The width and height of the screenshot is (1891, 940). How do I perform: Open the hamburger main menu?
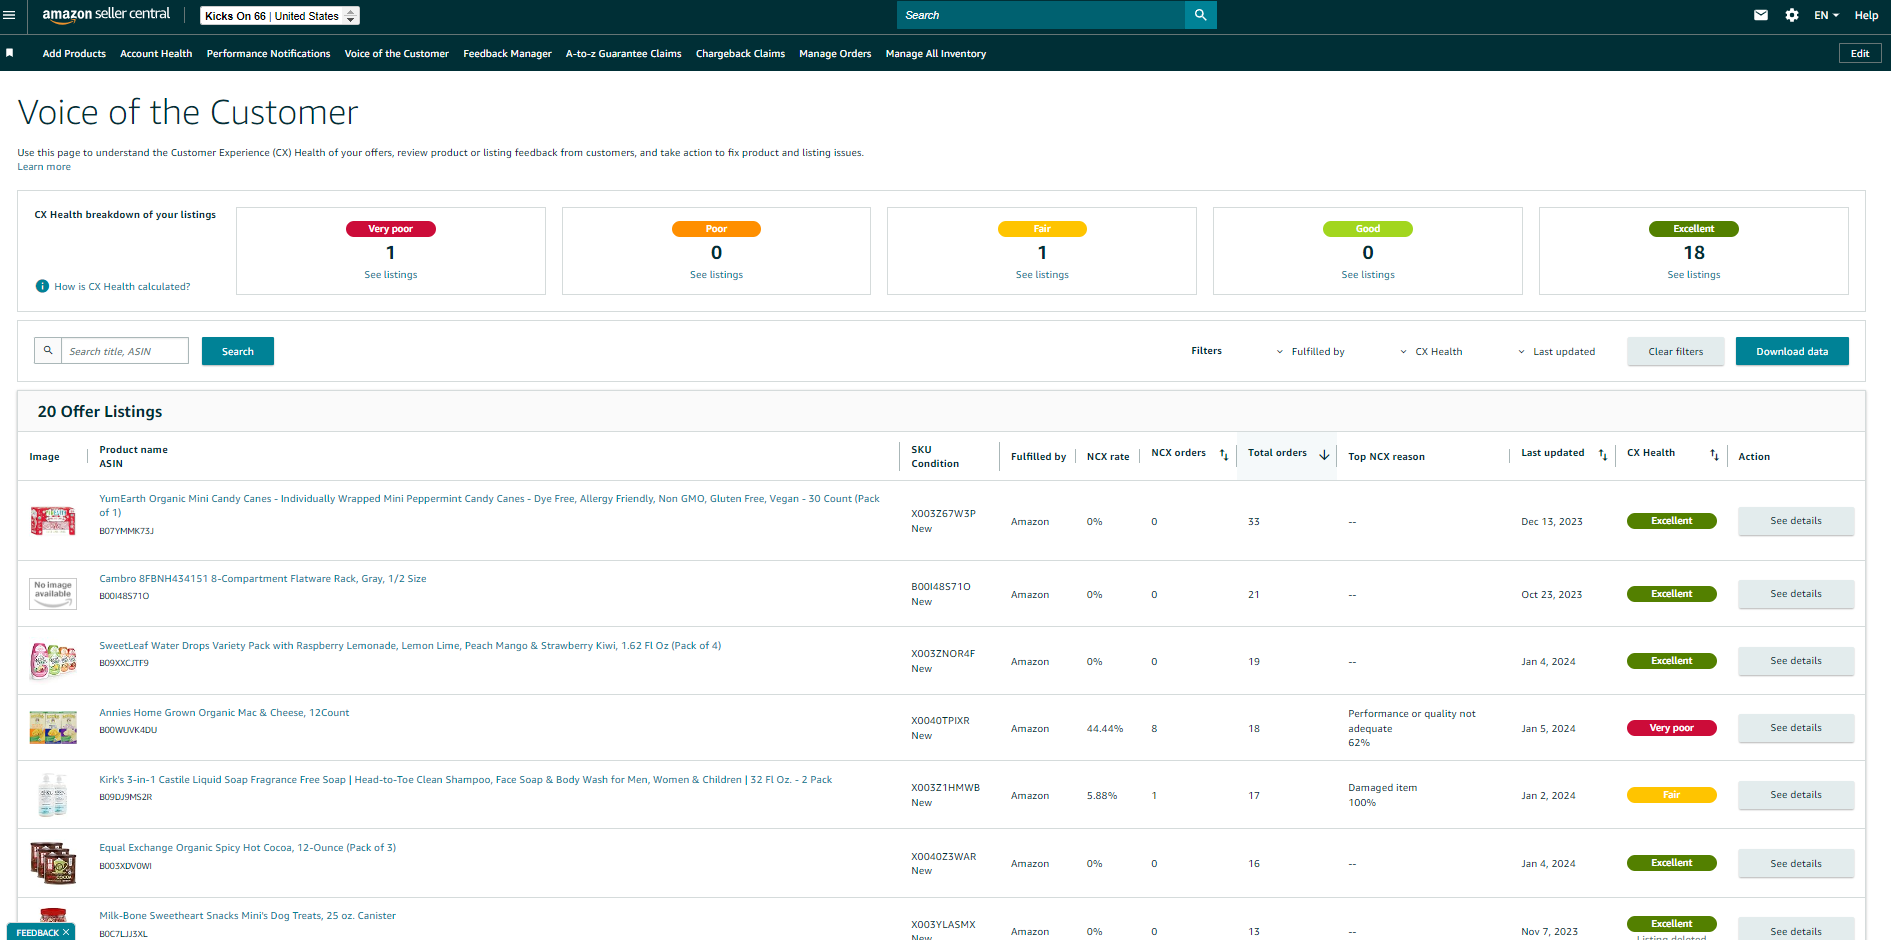[x=9, y=15]
